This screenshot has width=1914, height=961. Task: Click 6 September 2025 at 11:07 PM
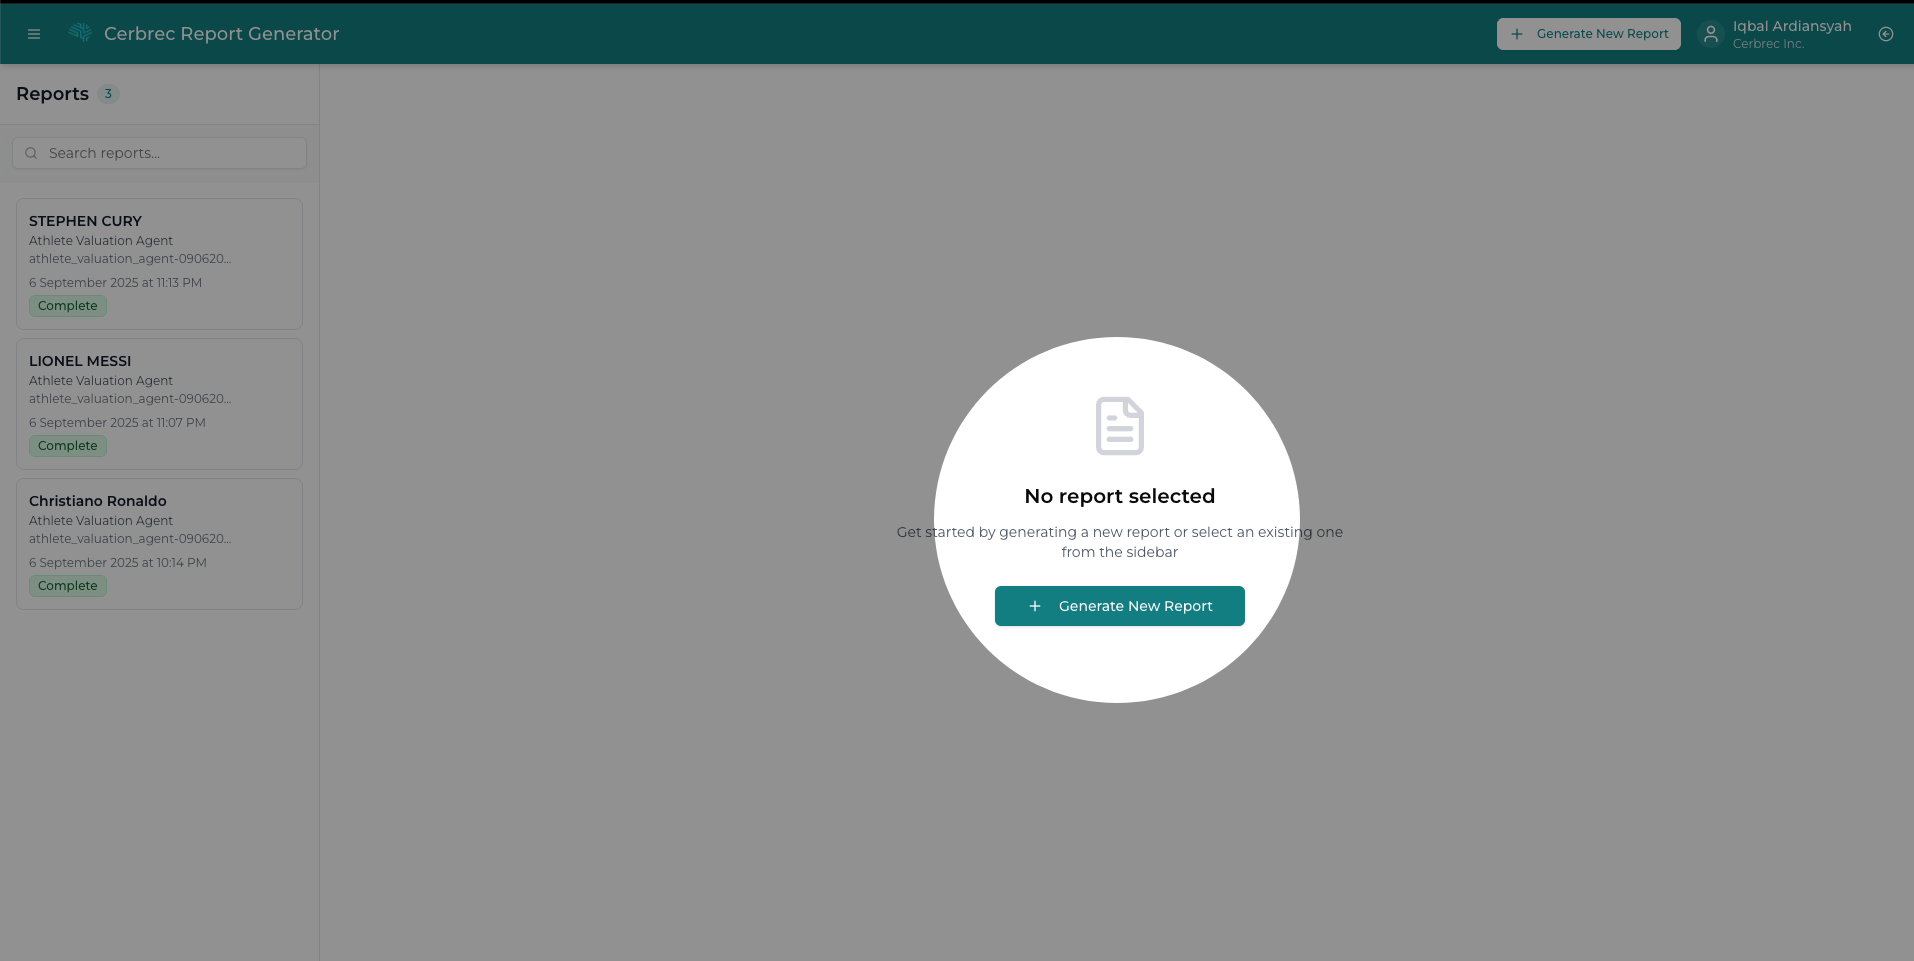[117, 423]
